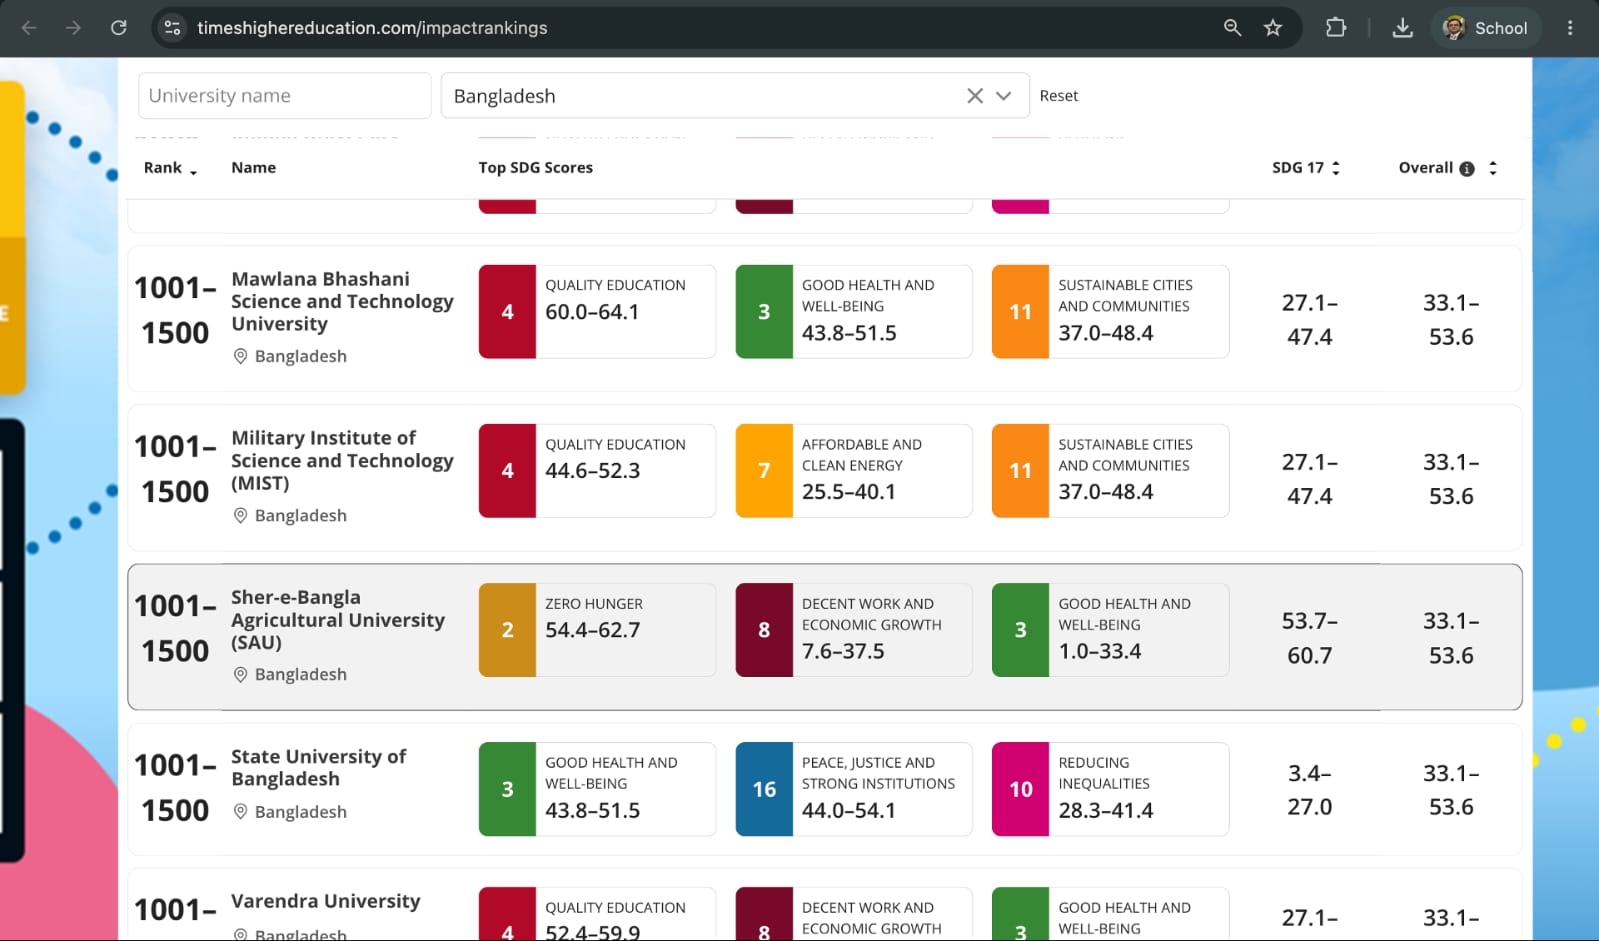Click SDG 10 pink badge for State University
Viewport: 1599px width, 941px height.
[1020, 789]
